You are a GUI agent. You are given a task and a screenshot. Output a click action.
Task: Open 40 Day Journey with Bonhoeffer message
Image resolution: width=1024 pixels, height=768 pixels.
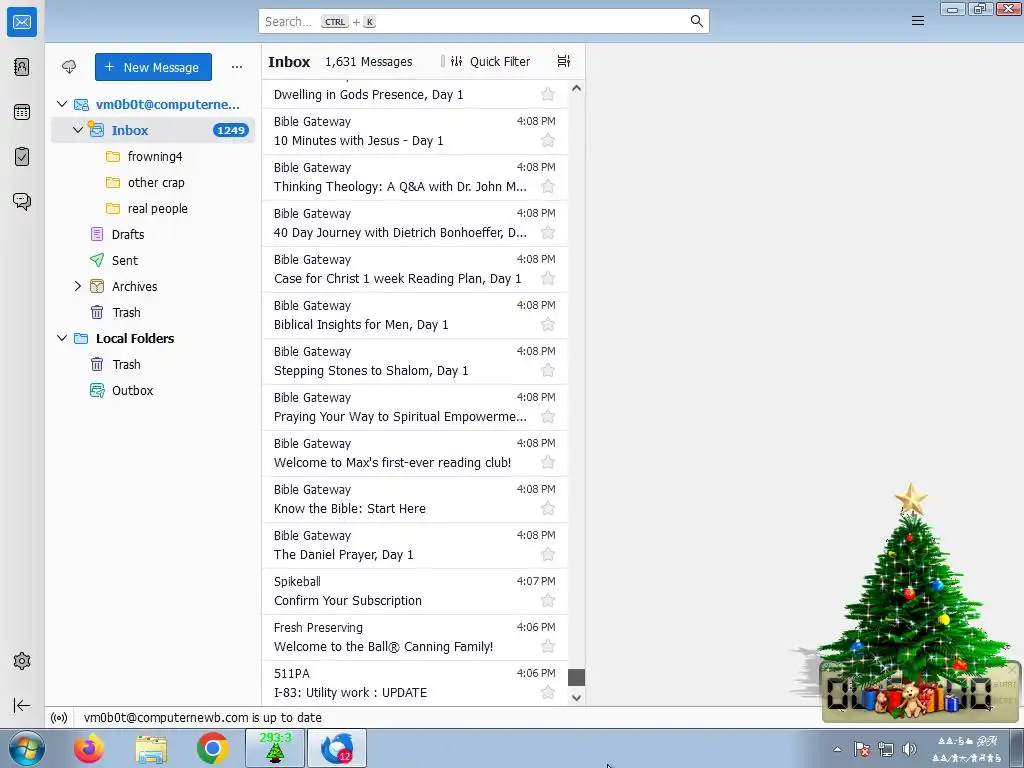tap(415, 223)
